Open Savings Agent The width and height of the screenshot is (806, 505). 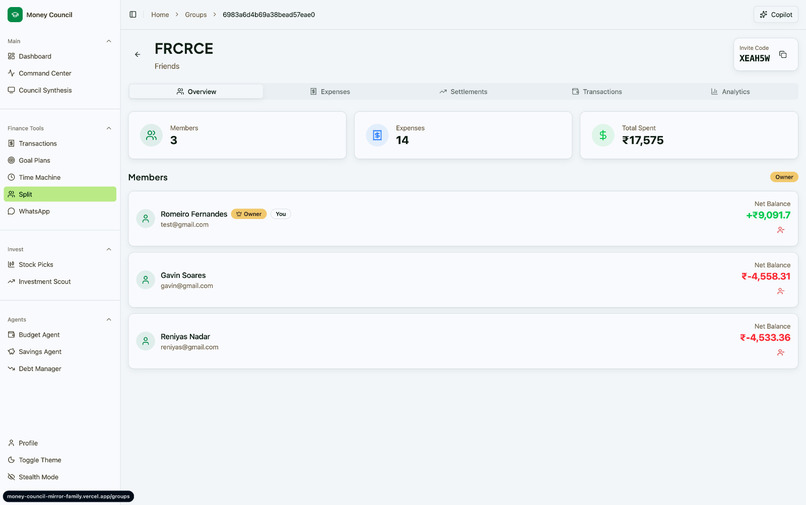pos(60,352)
